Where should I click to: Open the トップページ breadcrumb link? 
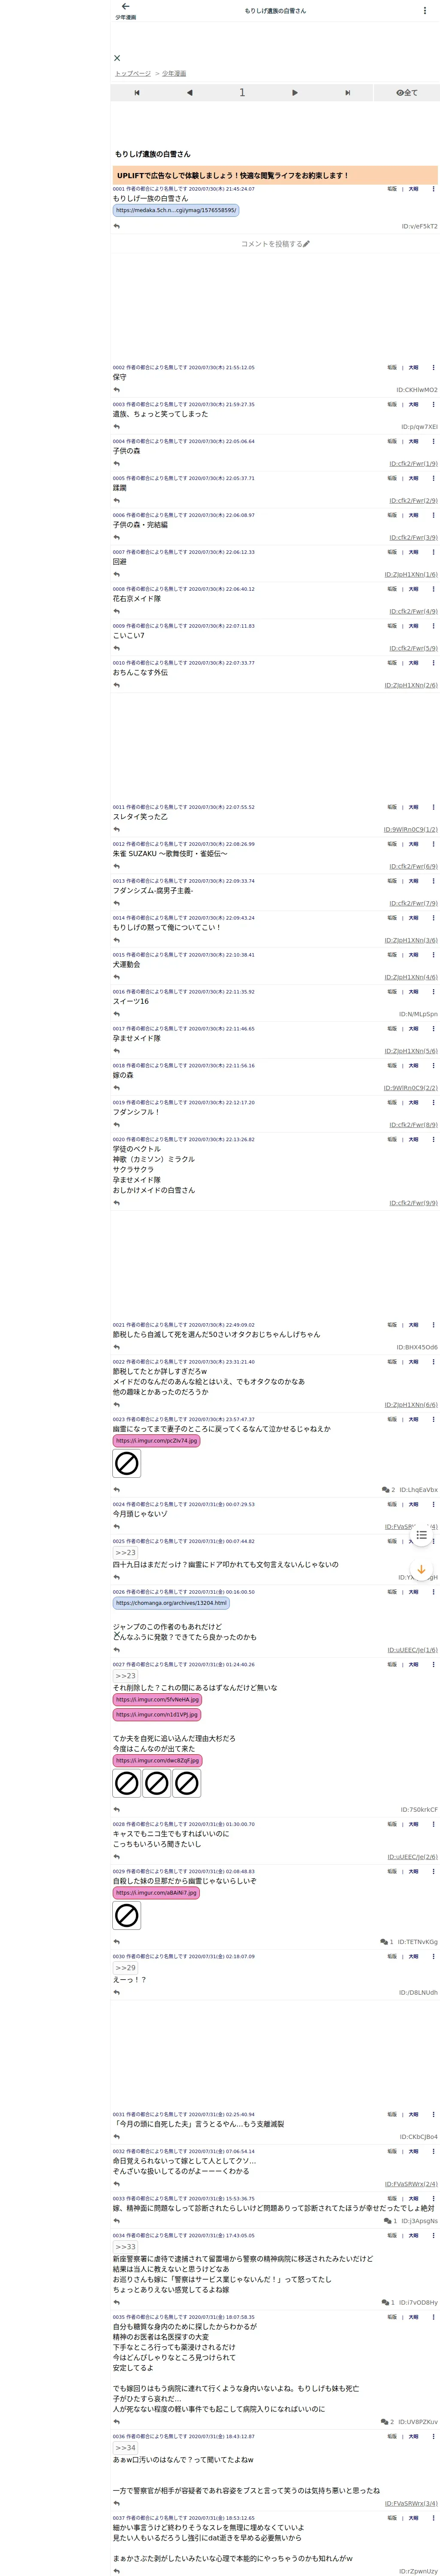tap(132, 74)
